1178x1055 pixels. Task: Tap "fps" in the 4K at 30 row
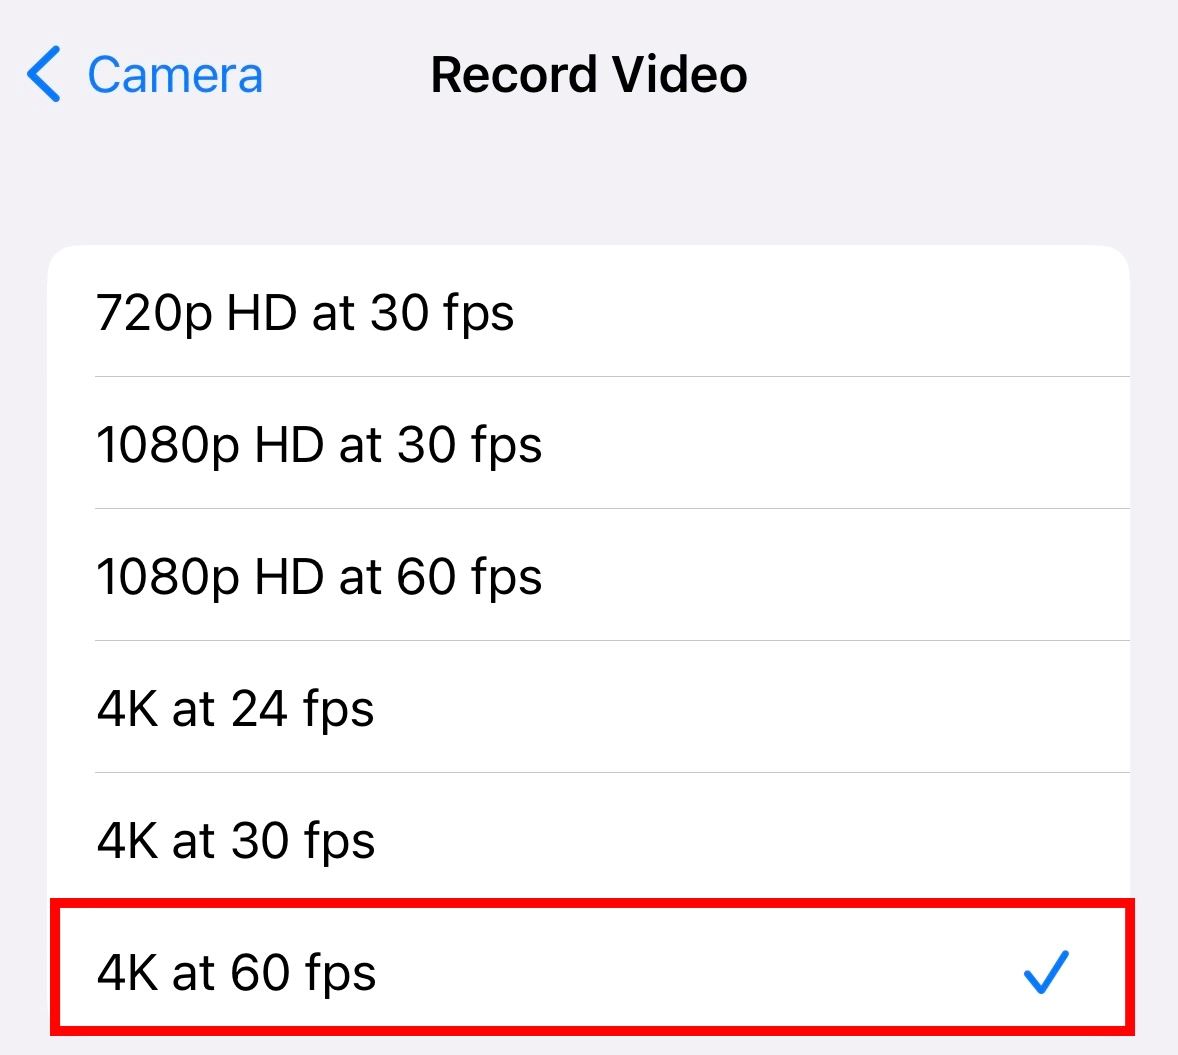pos(339,842)
